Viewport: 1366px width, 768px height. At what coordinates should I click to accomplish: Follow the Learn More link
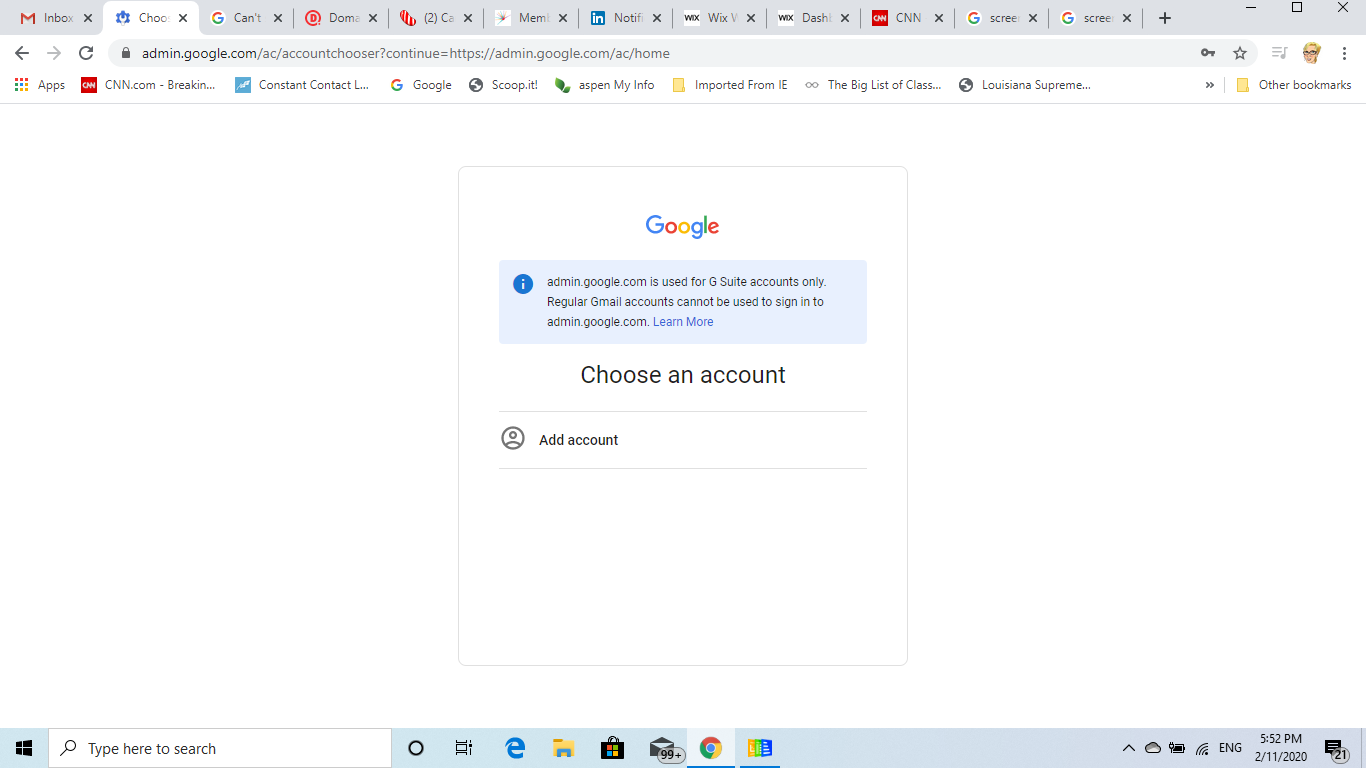[x=683, y=322]
